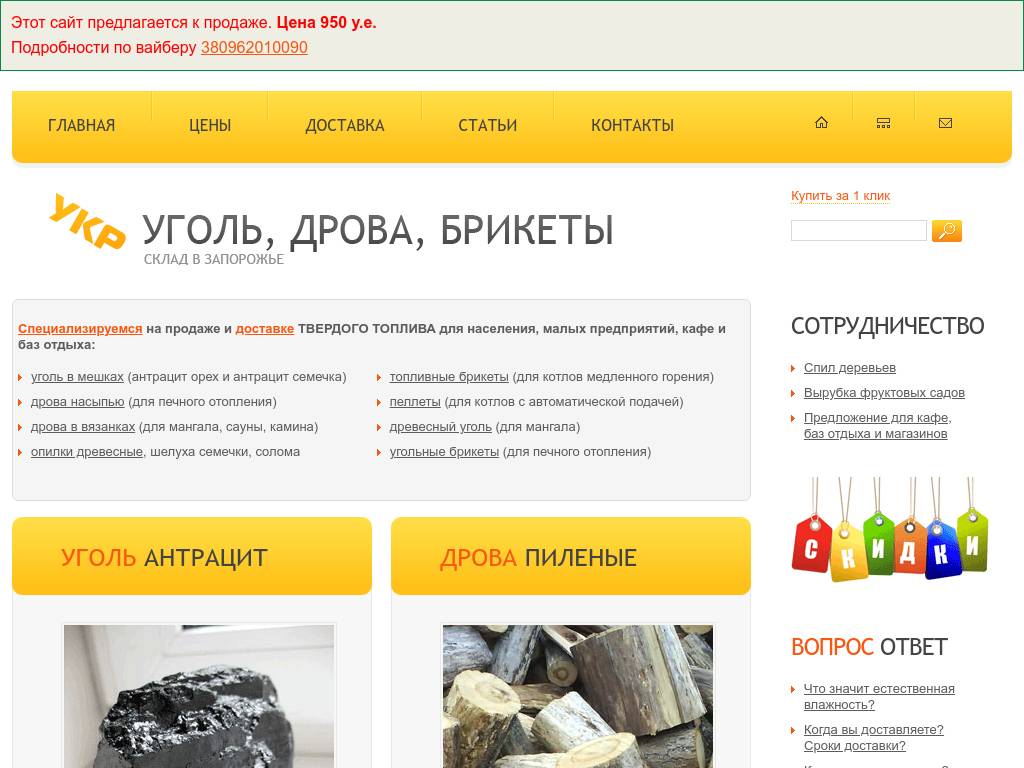Go to СТАТЬИ page
This screenshot has height=768, width=1024.
pos(487,126)
